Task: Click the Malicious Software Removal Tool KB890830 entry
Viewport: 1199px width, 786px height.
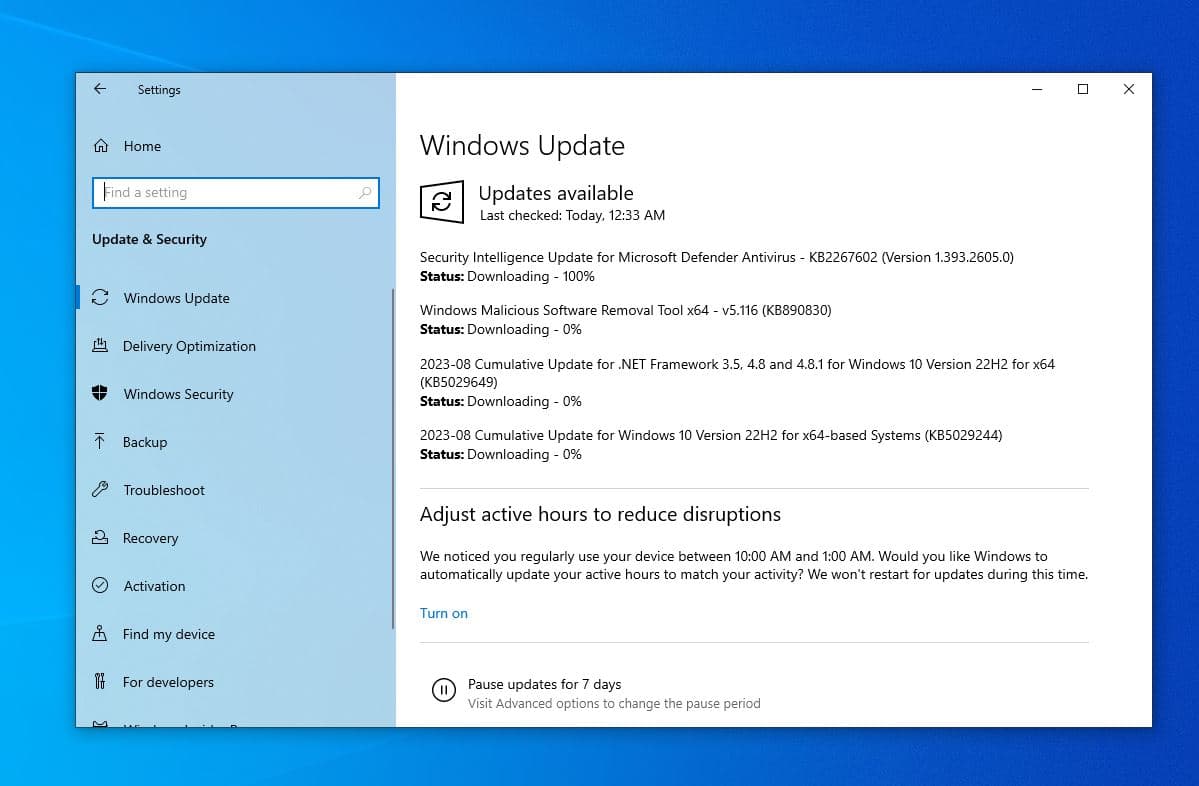Action: (x=625, y=310)
